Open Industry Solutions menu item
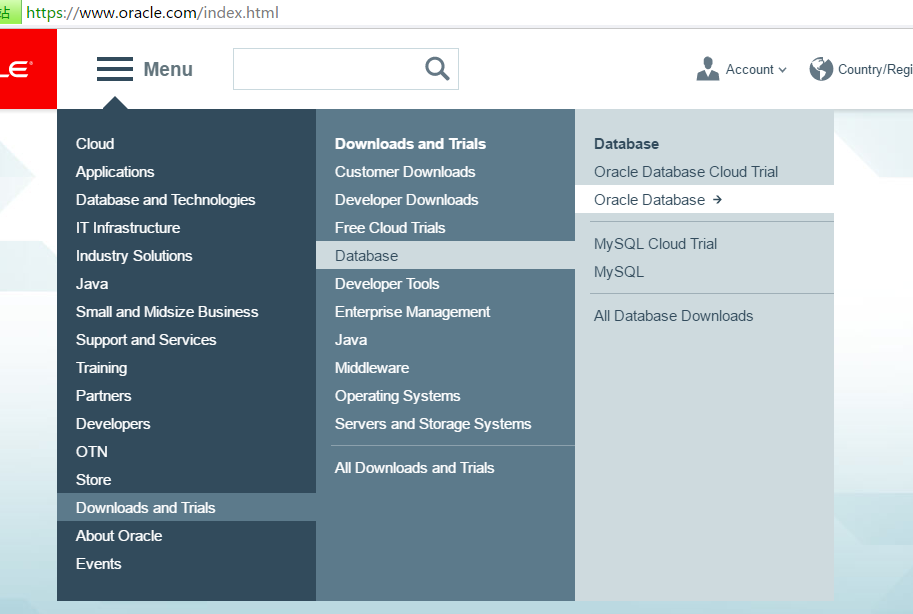 tap(134, 256)
